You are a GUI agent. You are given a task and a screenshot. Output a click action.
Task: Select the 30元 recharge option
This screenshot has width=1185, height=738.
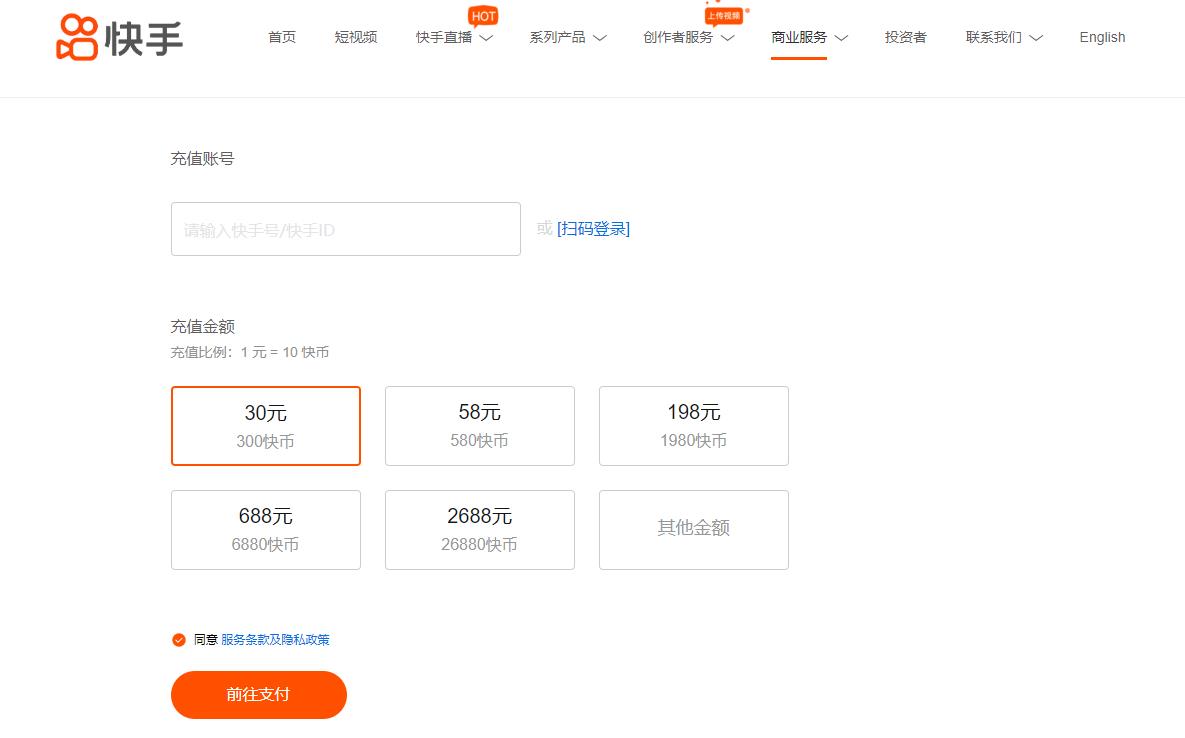tap(265, 425)
